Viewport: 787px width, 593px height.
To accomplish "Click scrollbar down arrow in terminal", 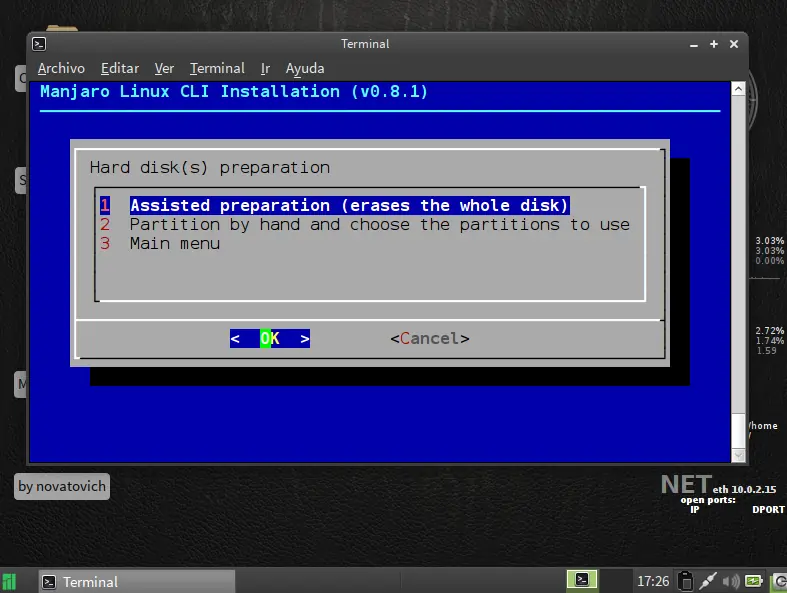I will point(738,455).
